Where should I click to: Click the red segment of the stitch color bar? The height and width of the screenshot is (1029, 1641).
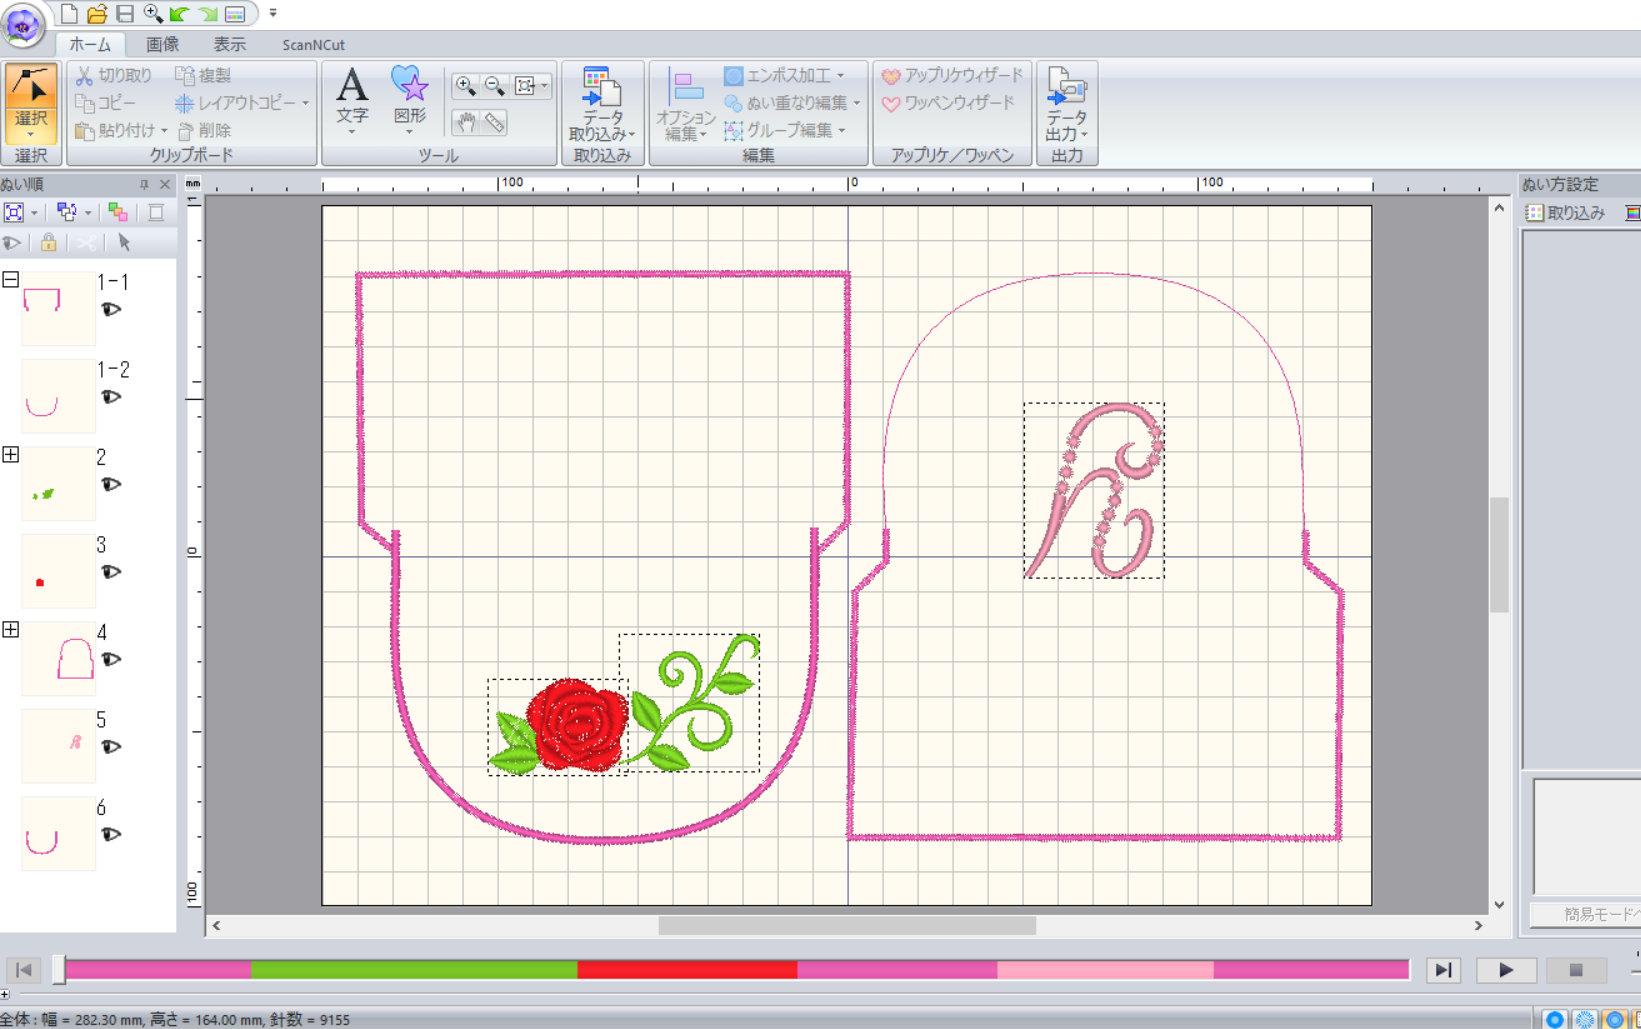click(687, 969)
